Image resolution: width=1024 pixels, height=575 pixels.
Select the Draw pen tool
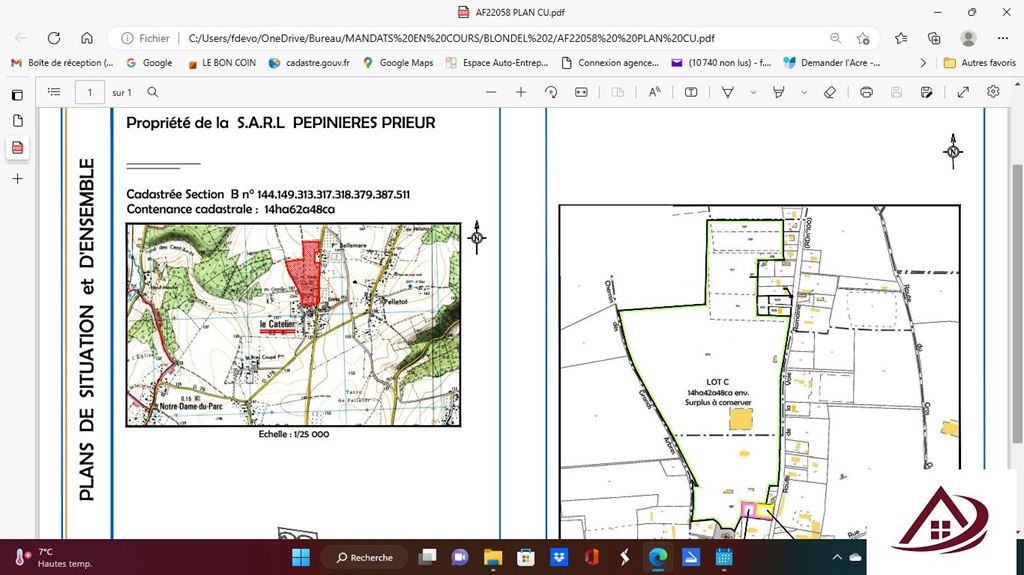pos(728,92)
